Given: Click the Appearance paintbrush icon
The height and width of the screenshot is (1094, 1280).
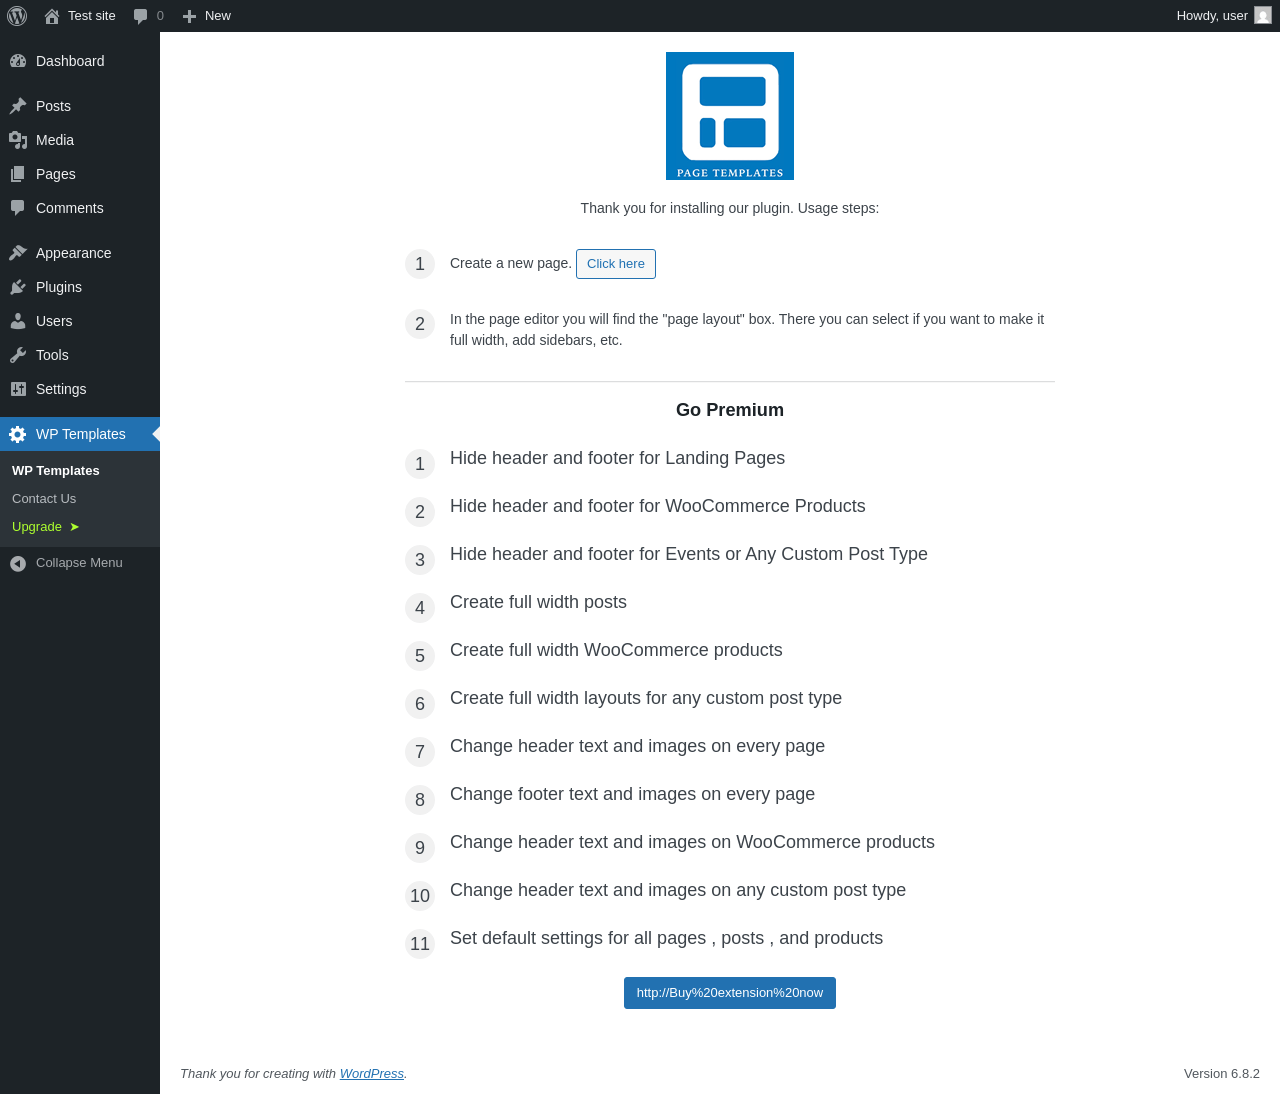Looking at the screenshot, I should click(x=18, y=253).
